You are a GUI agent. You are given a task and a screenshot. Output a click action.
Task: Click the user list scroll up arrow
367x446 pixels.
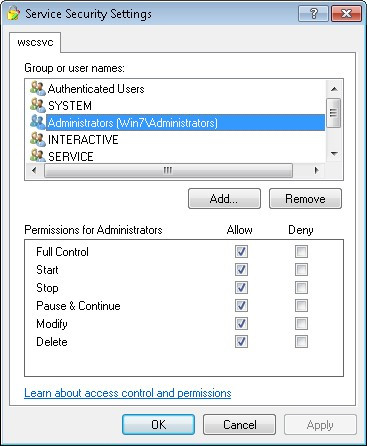pyautogui.click(x=334, y=89)
